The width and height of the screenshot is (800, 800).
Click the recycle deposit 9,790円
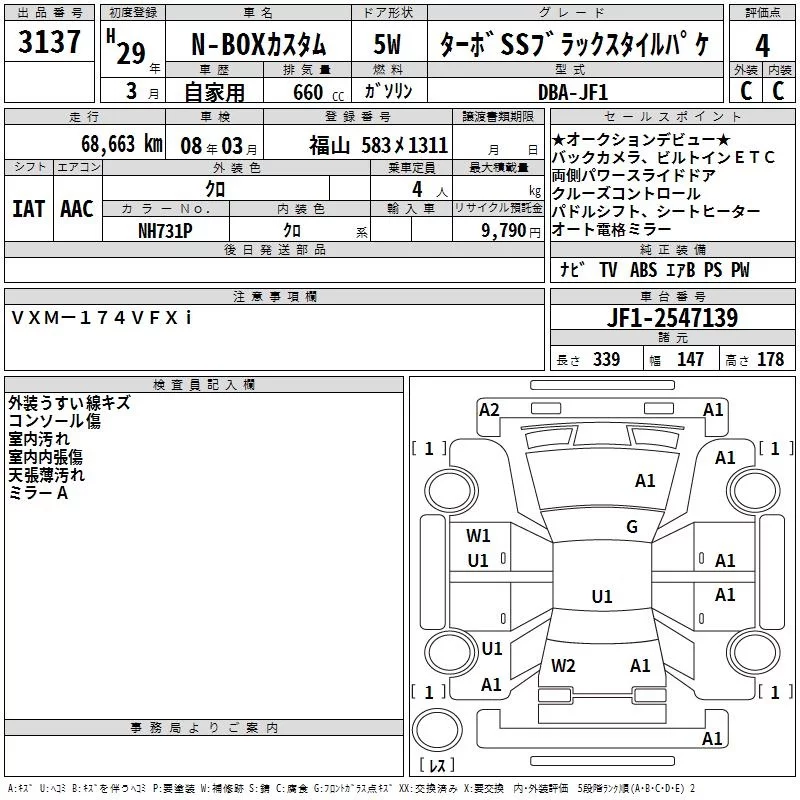[x=511, y=231]
